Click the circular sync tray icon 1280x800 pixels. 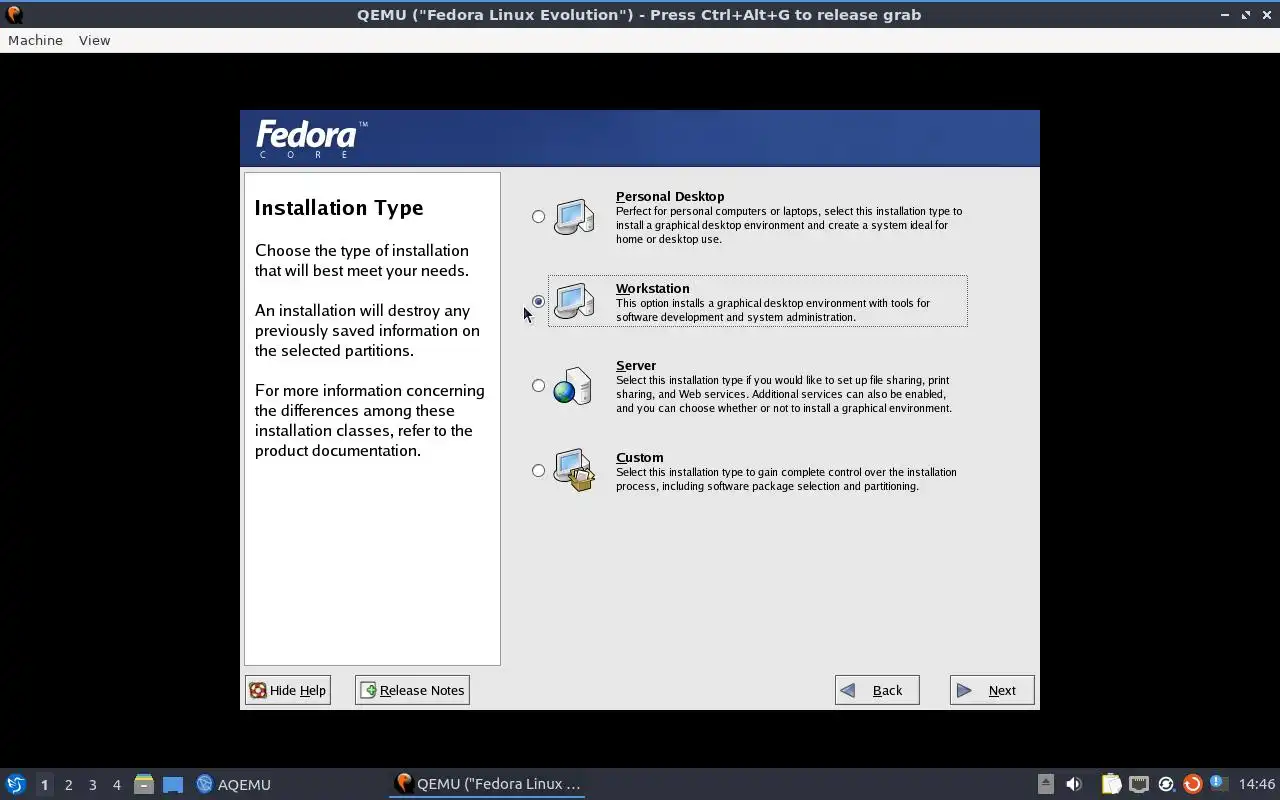click(x=1166, y=784)
